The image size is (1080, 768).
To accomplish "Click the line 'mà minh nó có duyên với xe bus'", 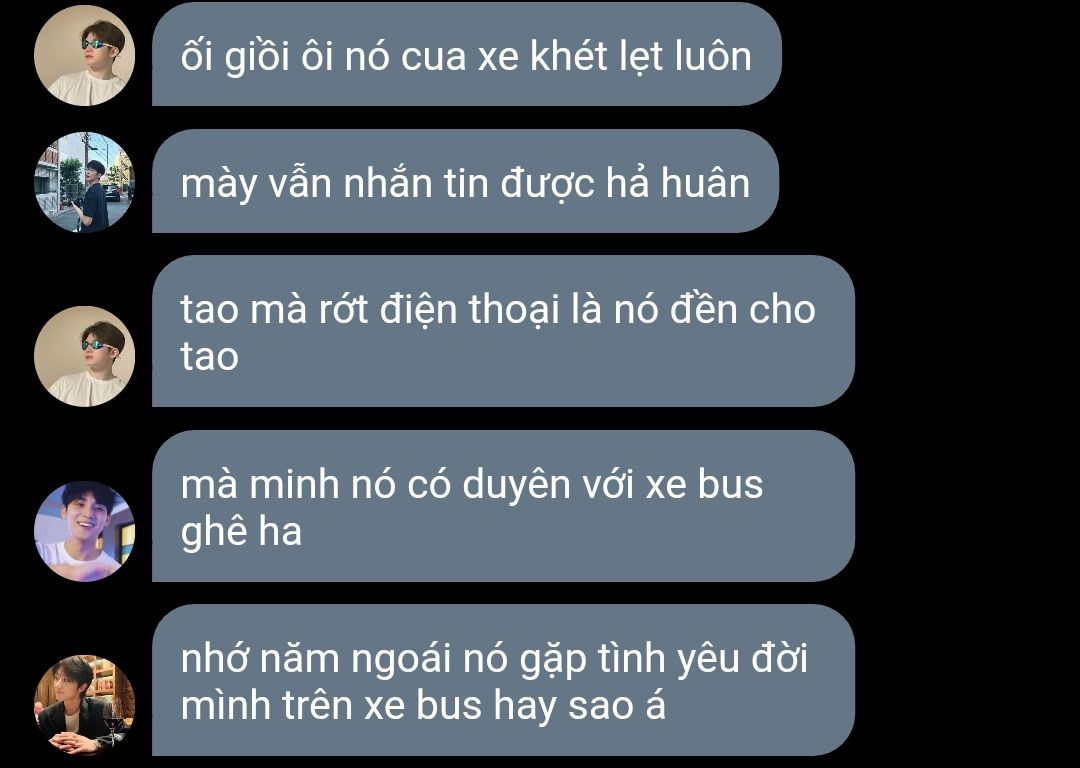I will coord(472,484).
